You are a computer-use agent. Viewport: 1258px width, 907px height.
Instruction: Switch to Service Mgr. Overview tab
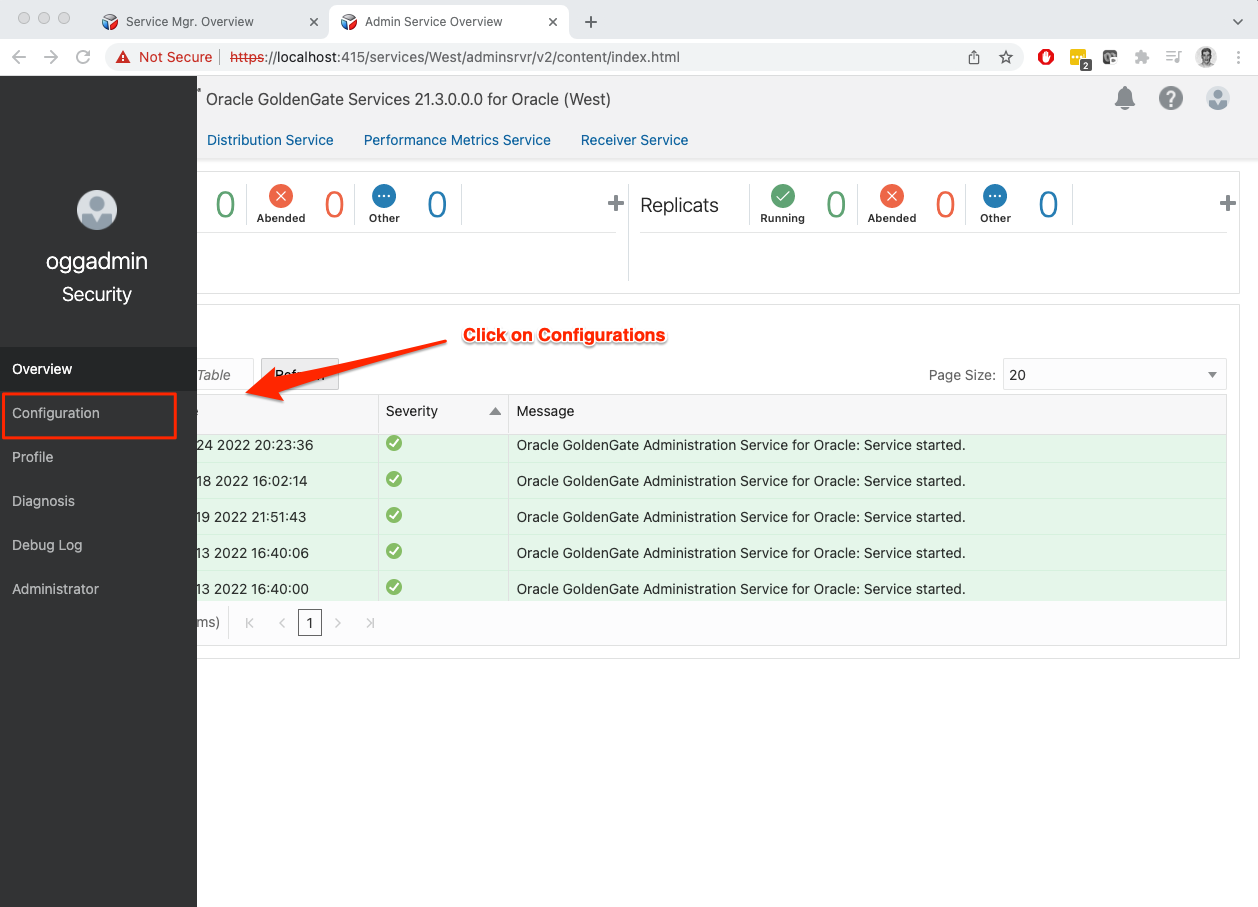[189, 21]
